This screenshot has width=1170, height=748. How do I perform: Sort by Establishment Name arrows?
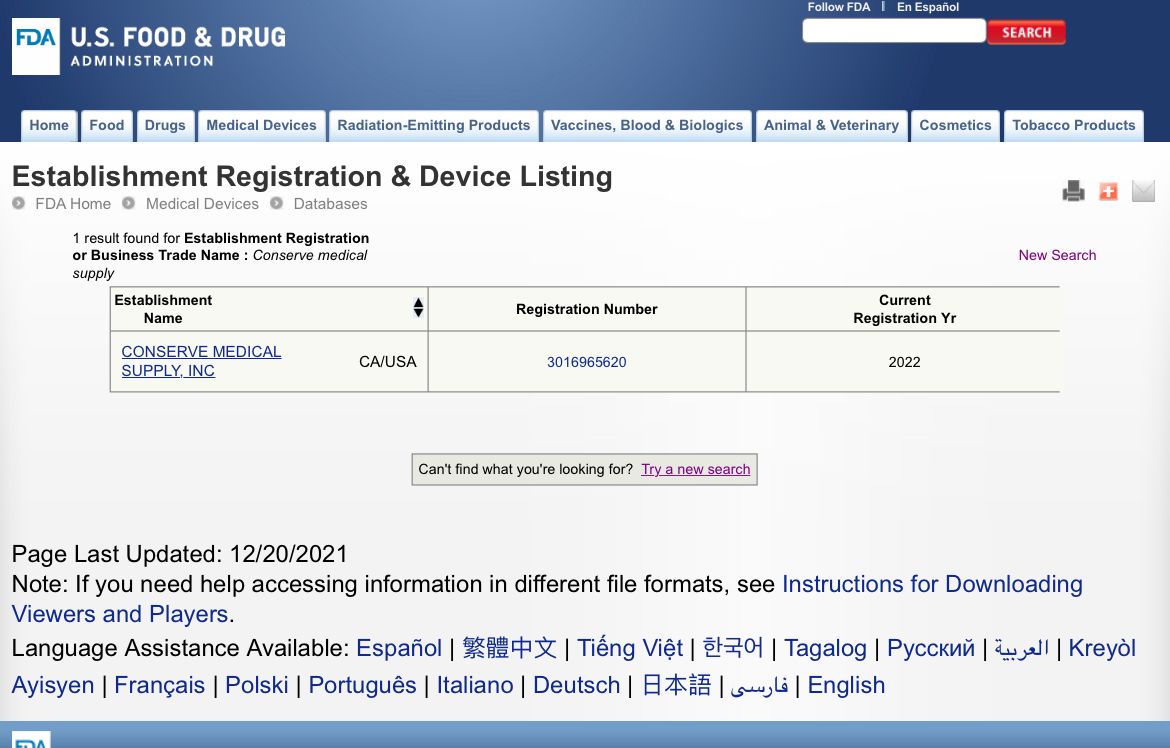[418, 308]
